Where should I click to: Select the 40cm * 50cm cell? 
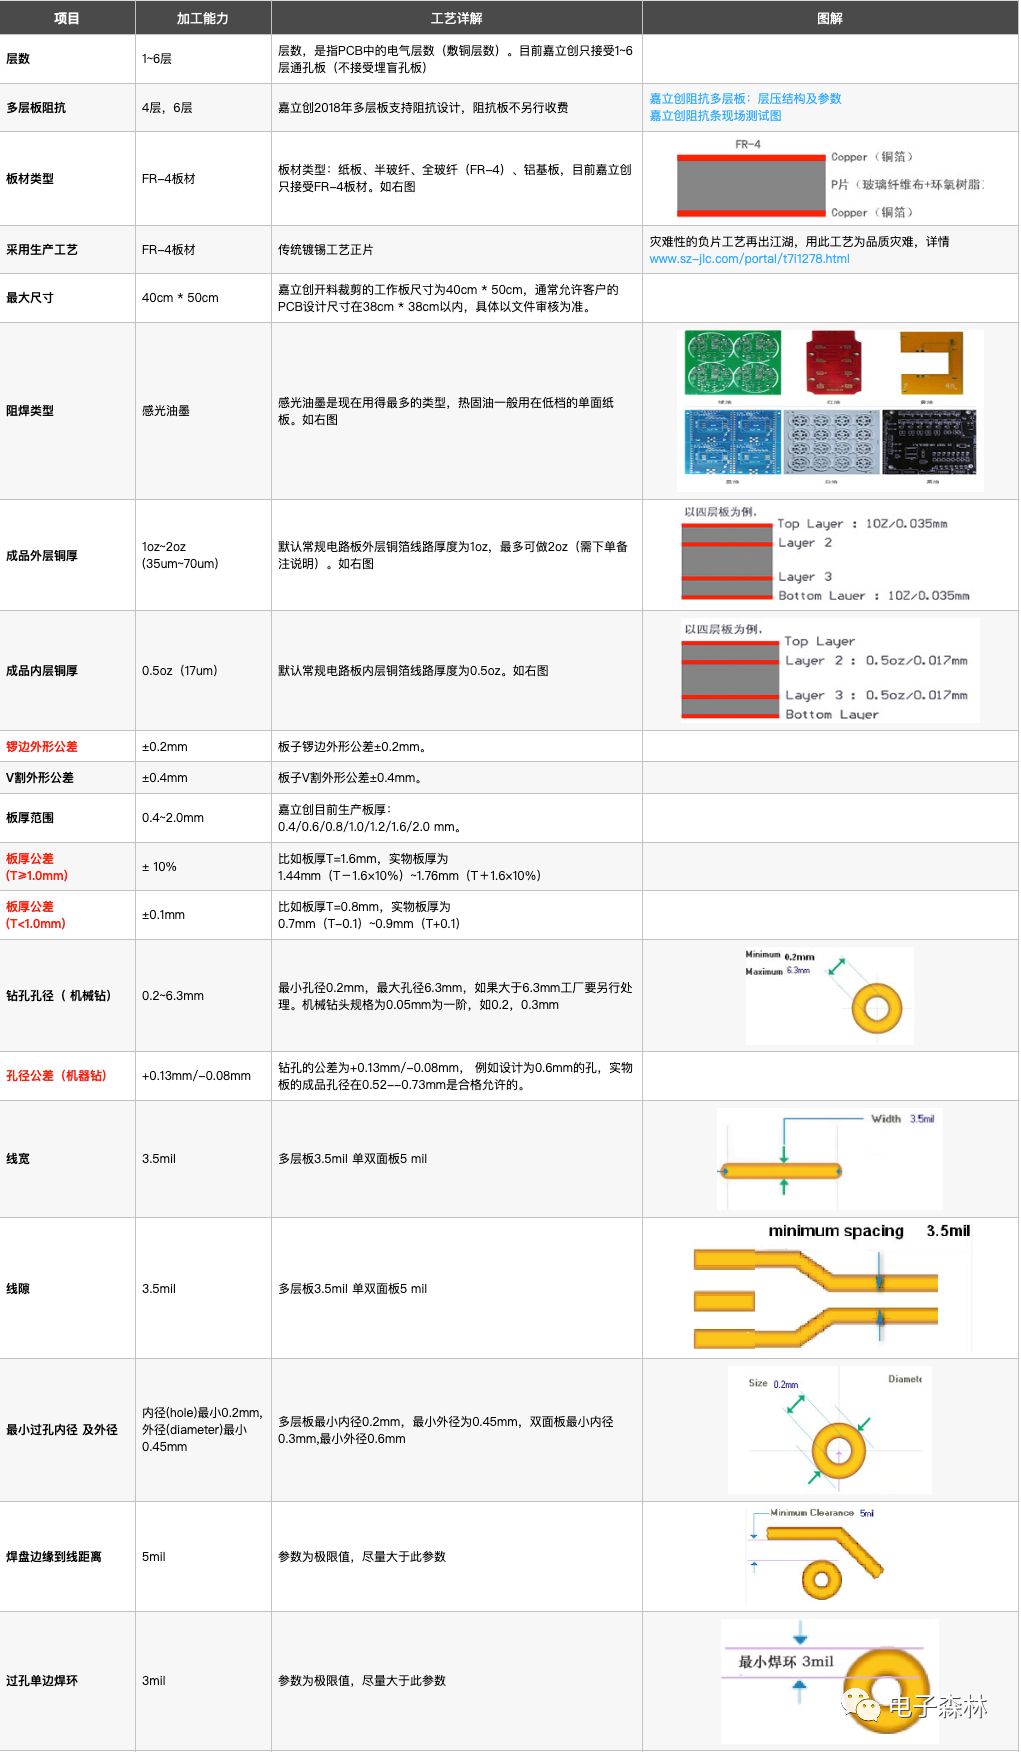180,298
